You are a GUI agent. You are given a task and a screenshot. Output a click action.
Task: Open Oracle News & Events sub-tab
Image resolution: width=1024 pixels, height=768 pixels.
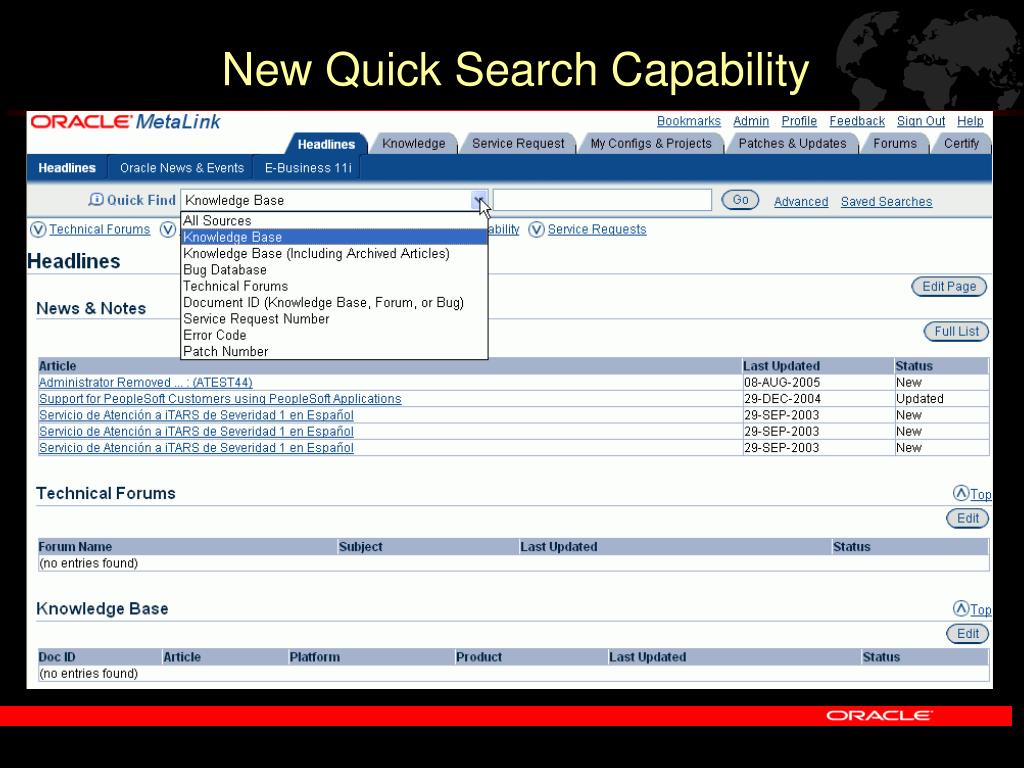(182, 168)
